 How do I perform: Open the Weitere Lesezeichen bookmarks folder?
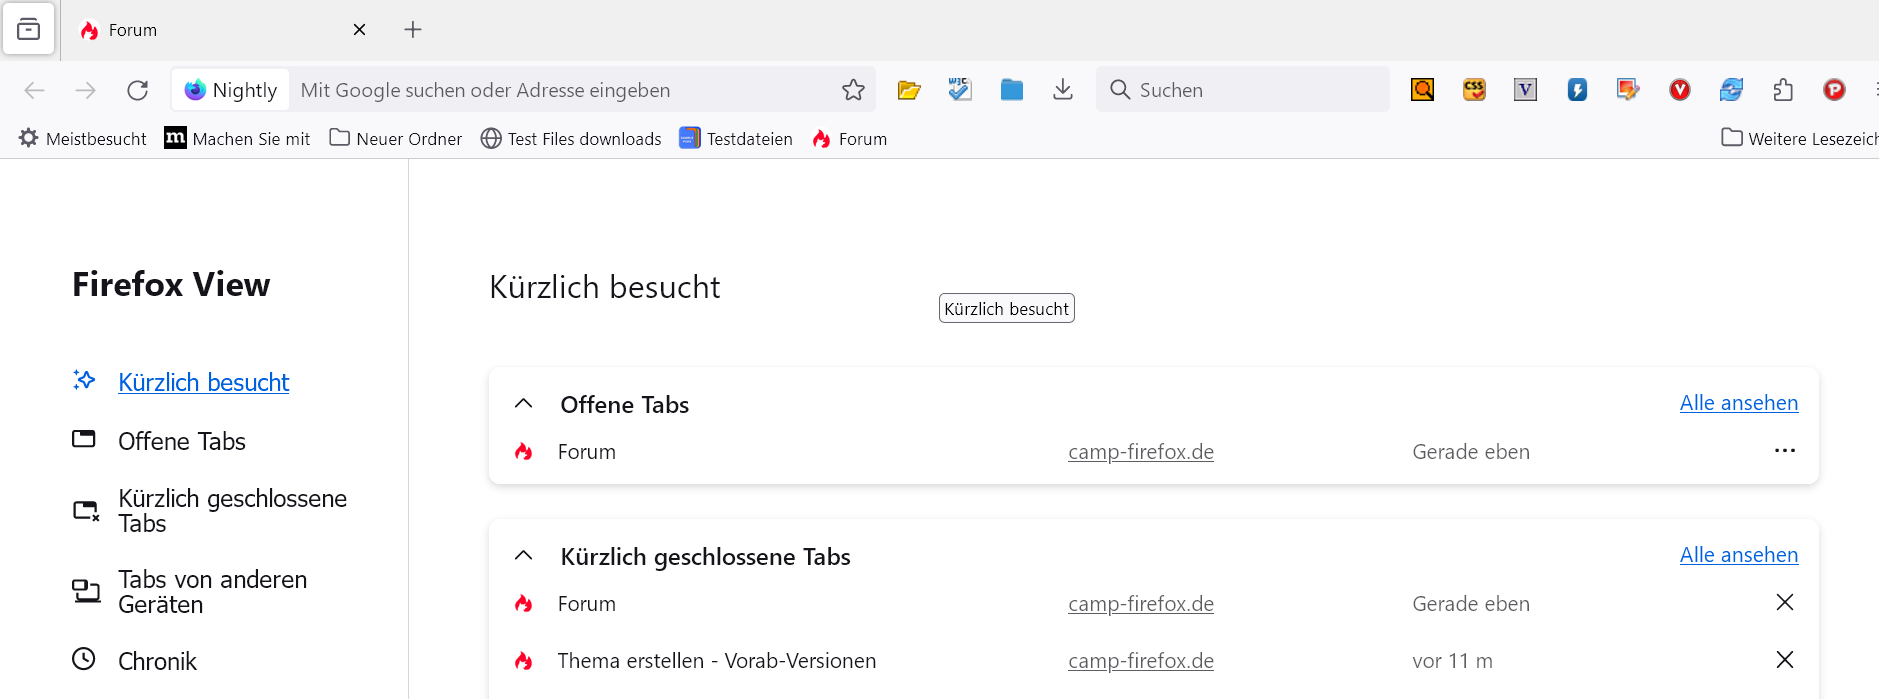1800,139
